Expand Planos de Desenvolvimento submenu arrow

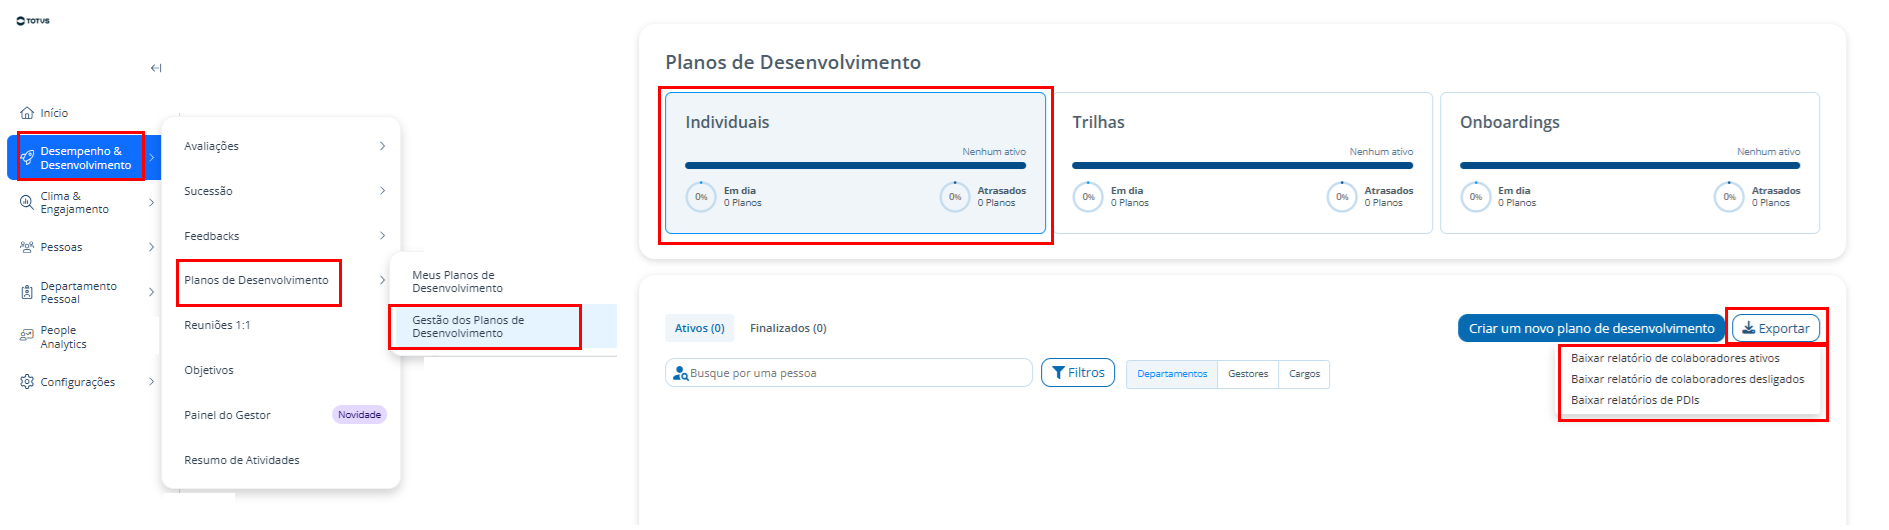pos(382,280)
